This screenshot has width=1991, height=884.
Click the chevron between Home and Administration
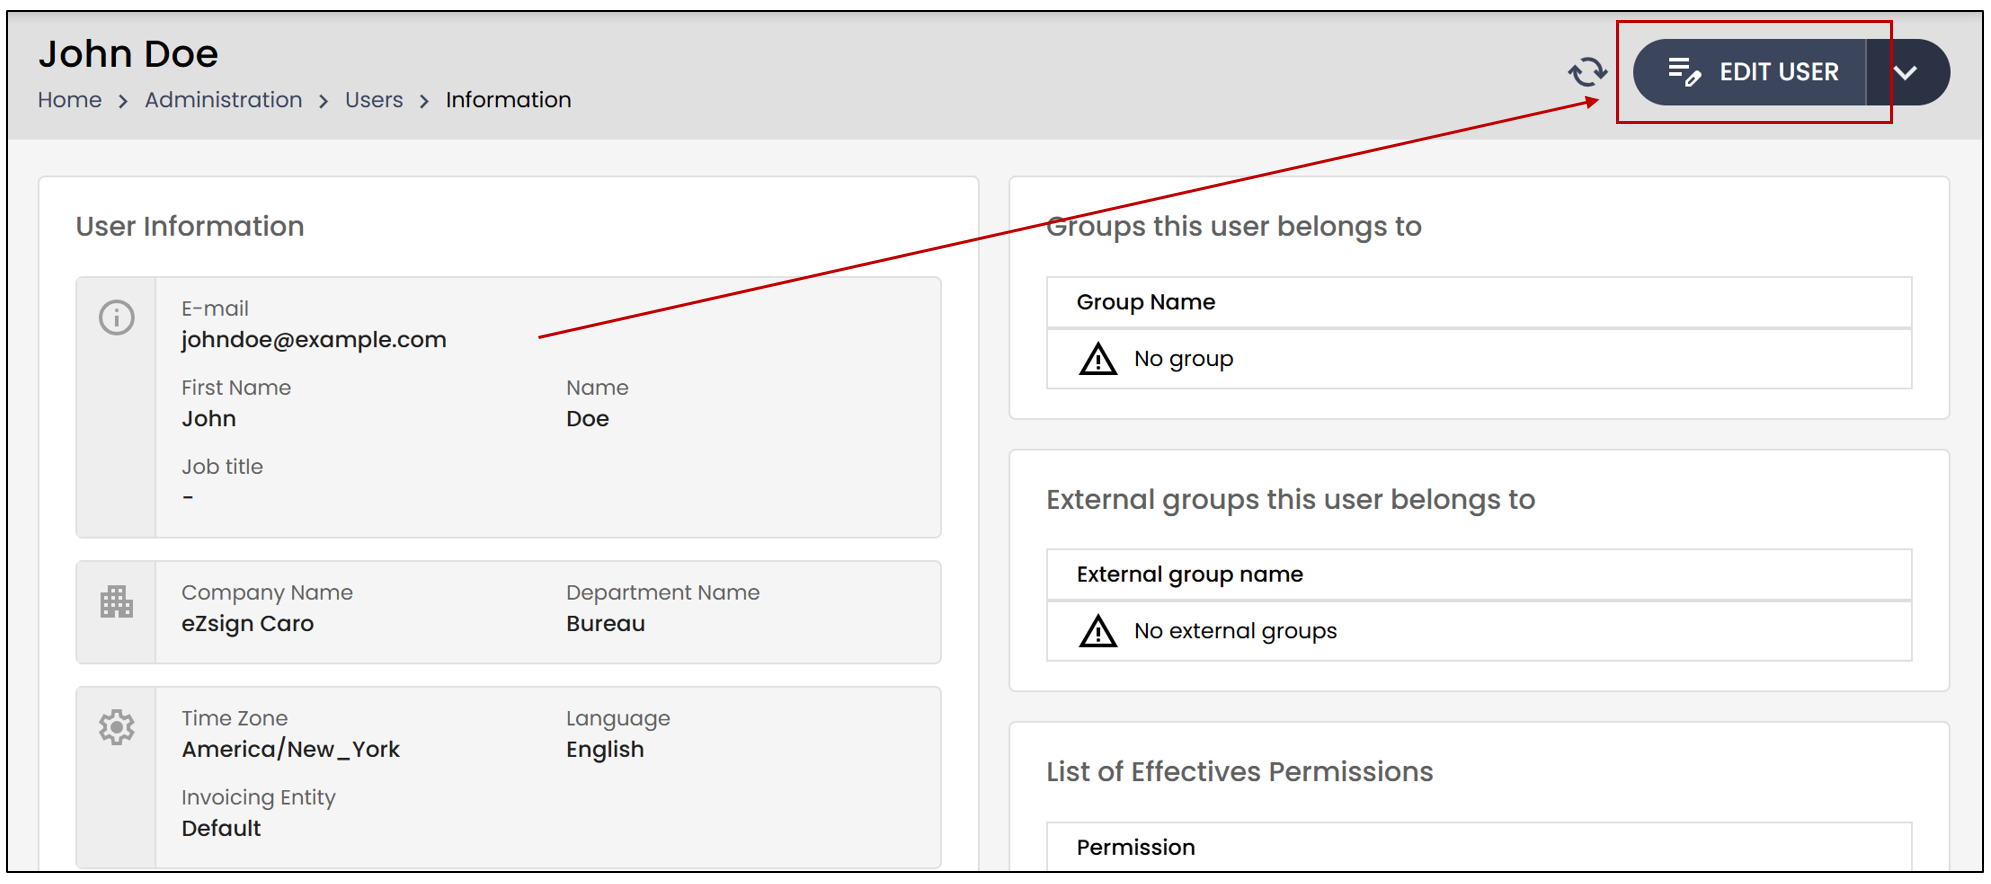123,101
